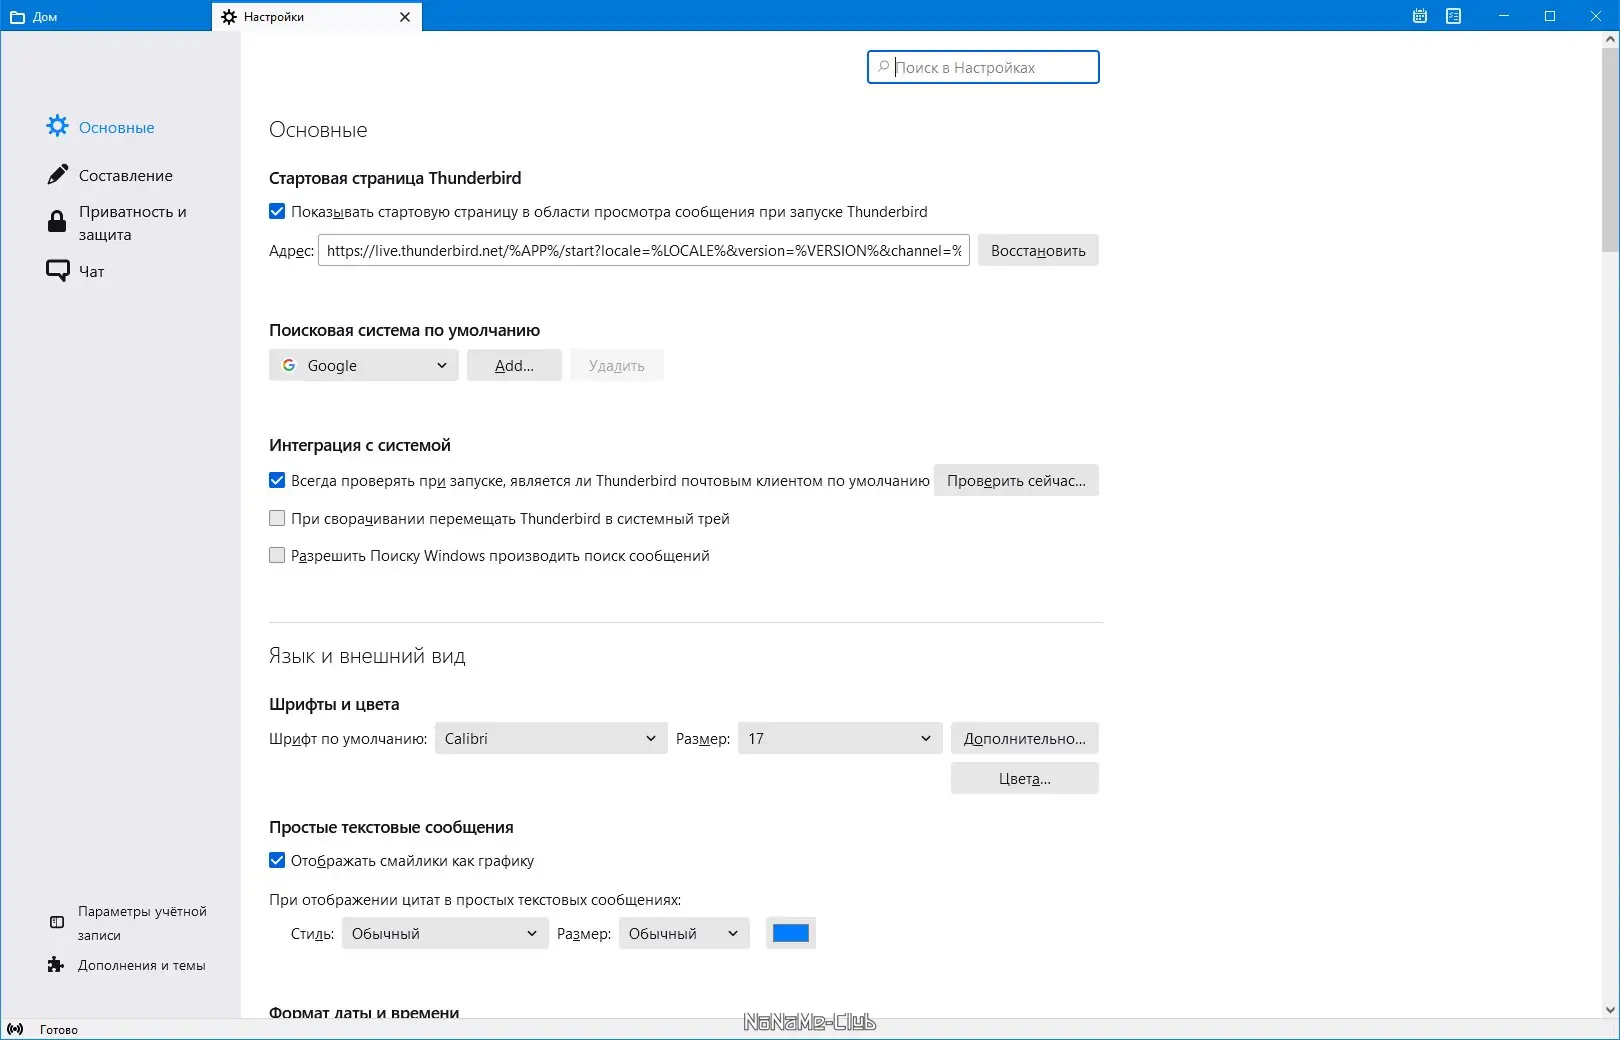Toggle always check default mail client
Image resolution: width=1620 pixels, height=1040 pixels.
[277, 480]
